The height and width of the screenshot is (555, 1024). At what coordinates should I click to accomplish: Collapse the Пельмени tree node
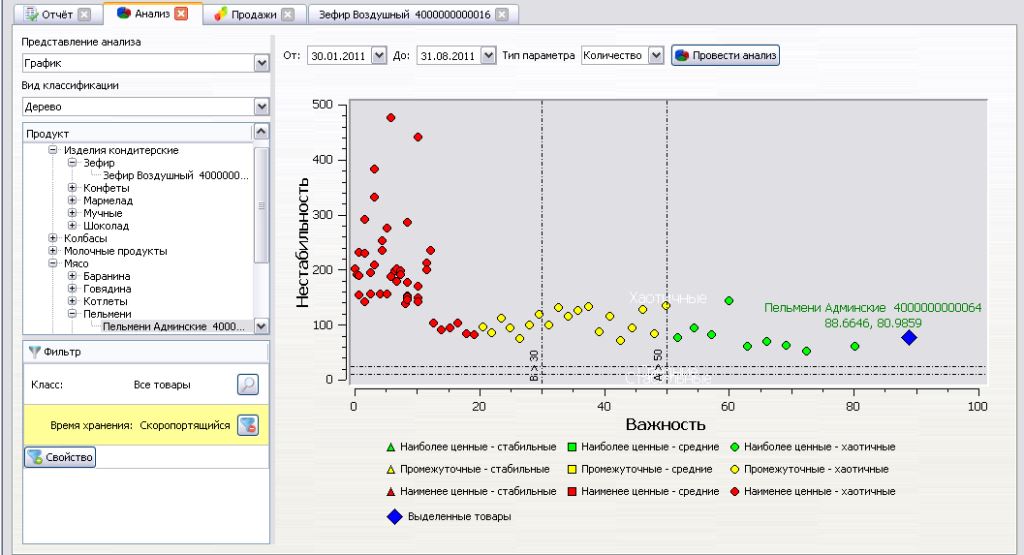72,313
